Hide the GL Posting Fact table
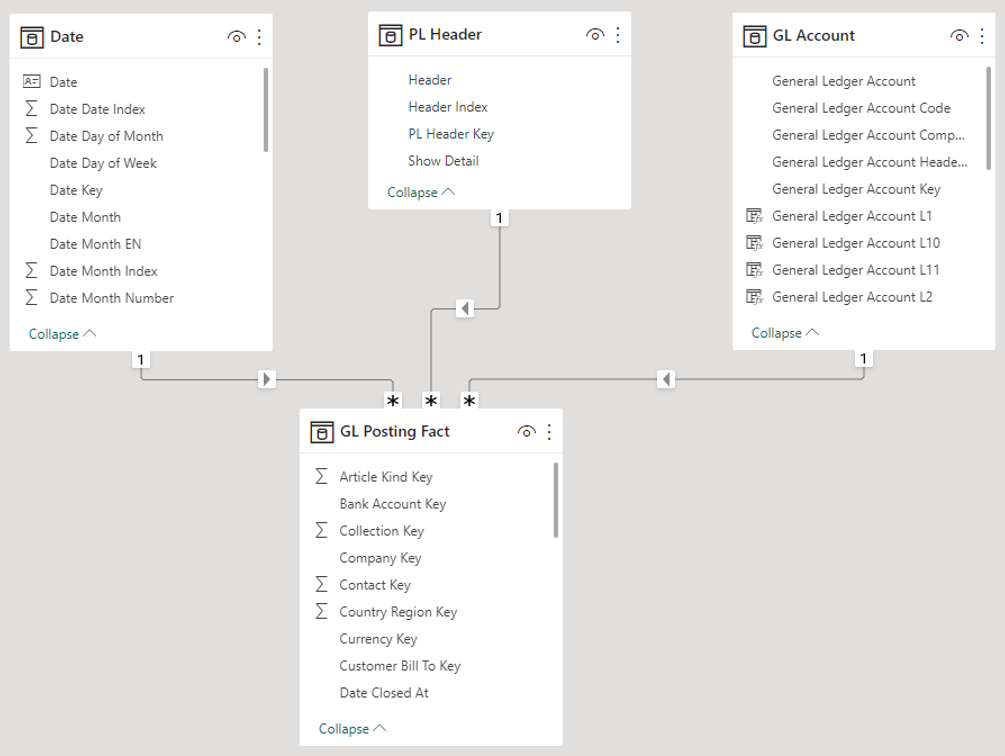 [x=526, y=432]
